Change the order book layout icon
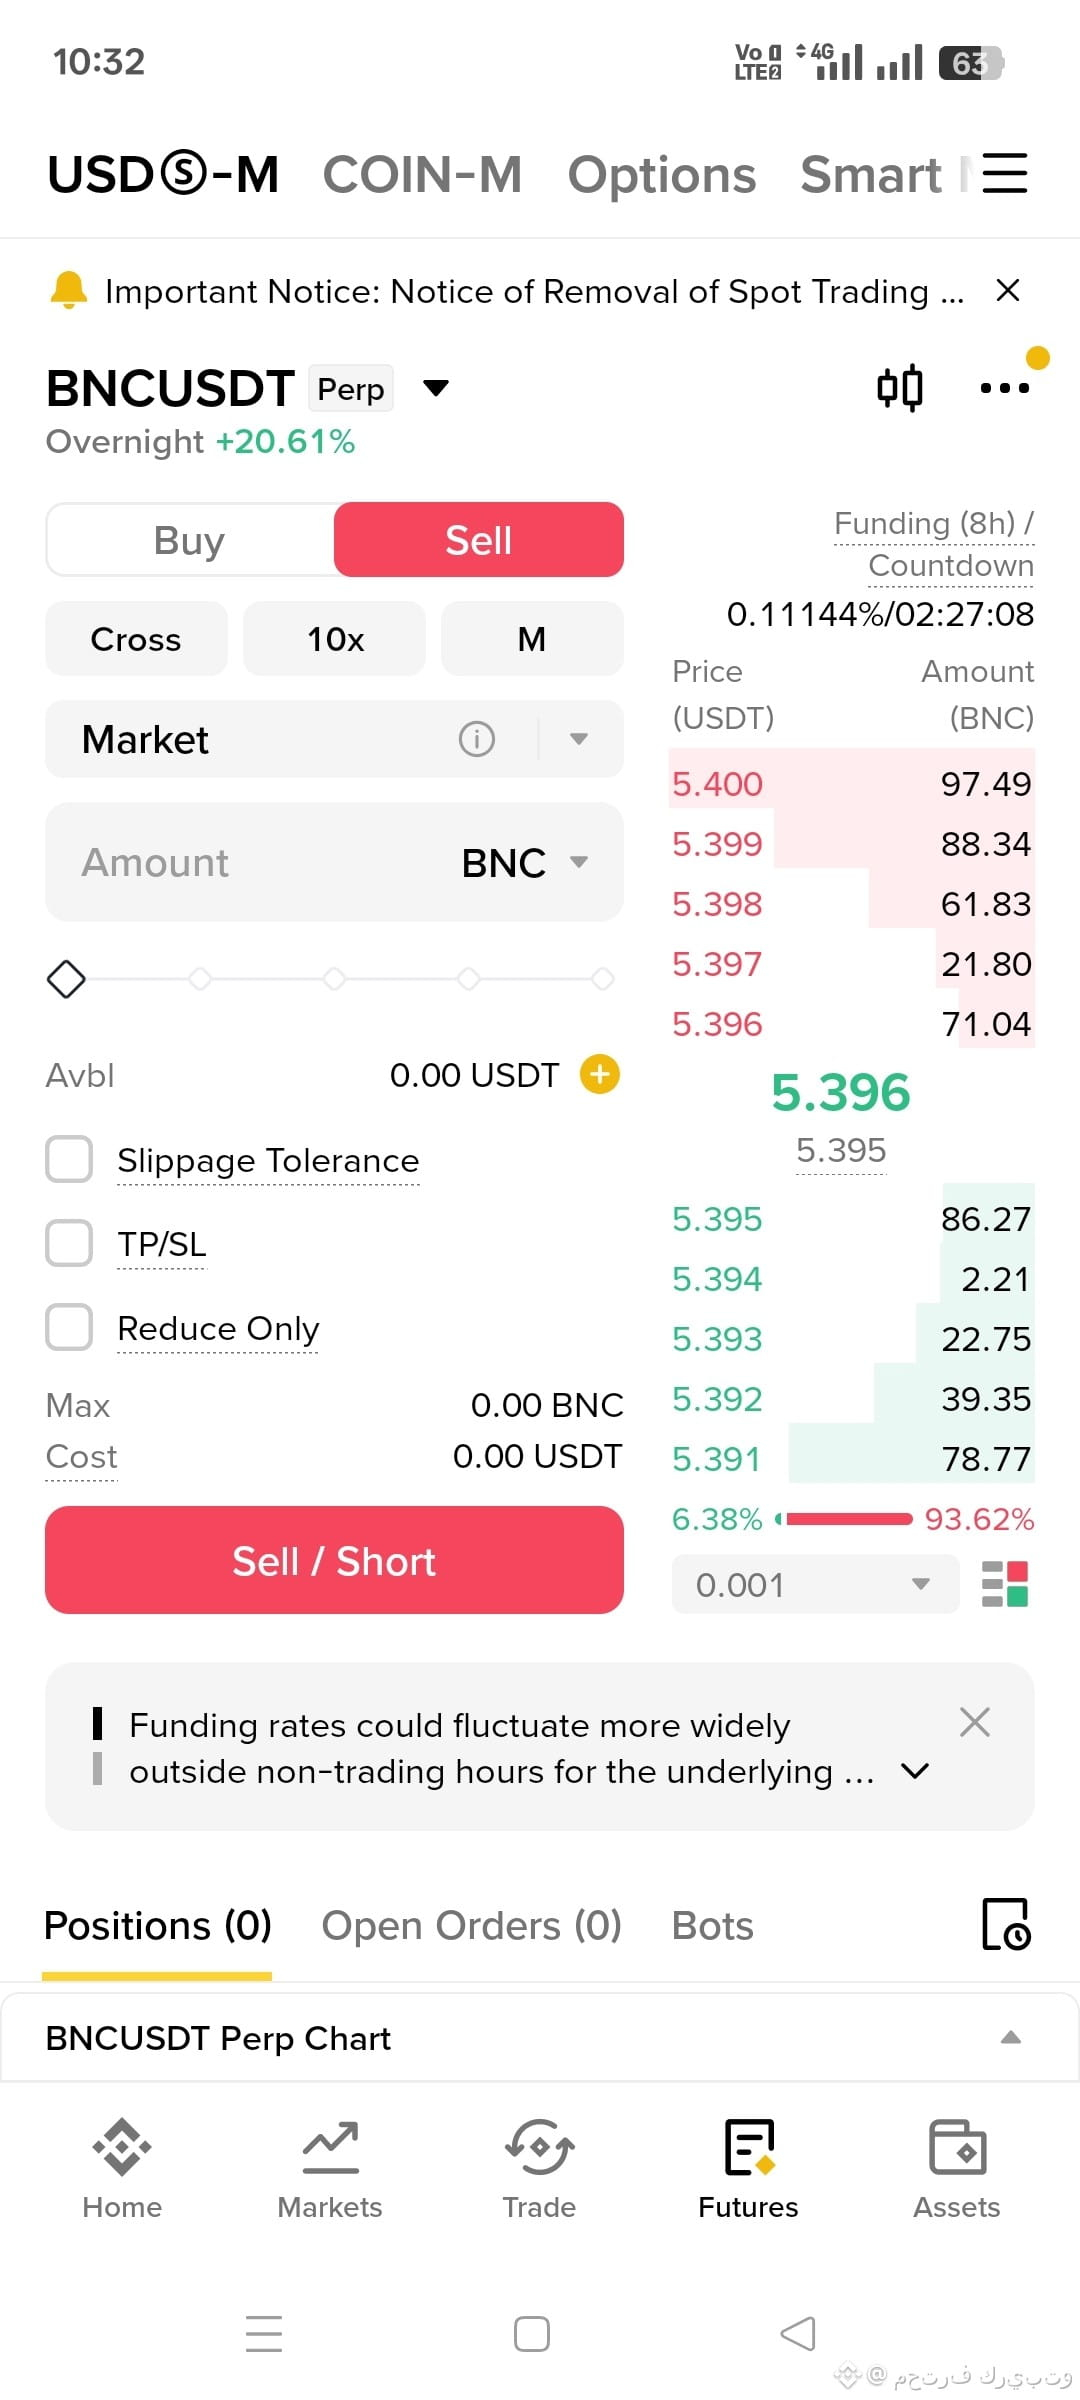 (x=1005, y=1583)
